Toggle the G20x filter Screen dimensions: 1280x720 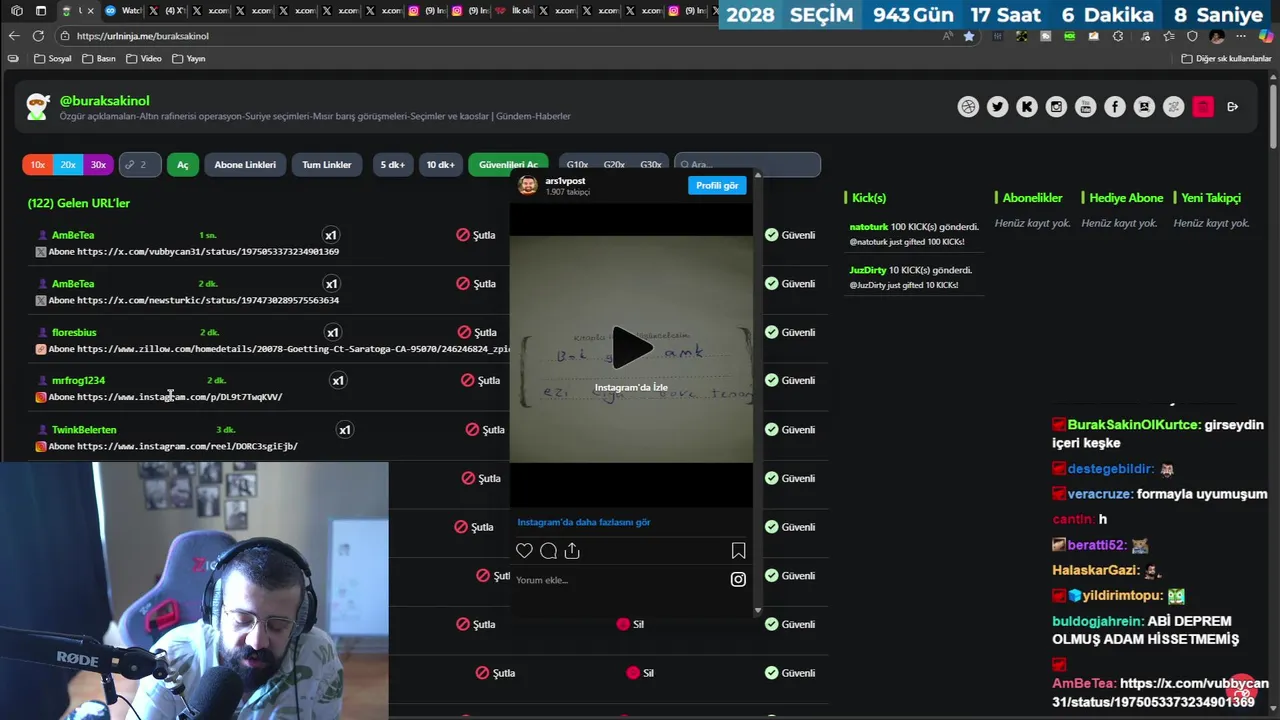tap(614, 165)
